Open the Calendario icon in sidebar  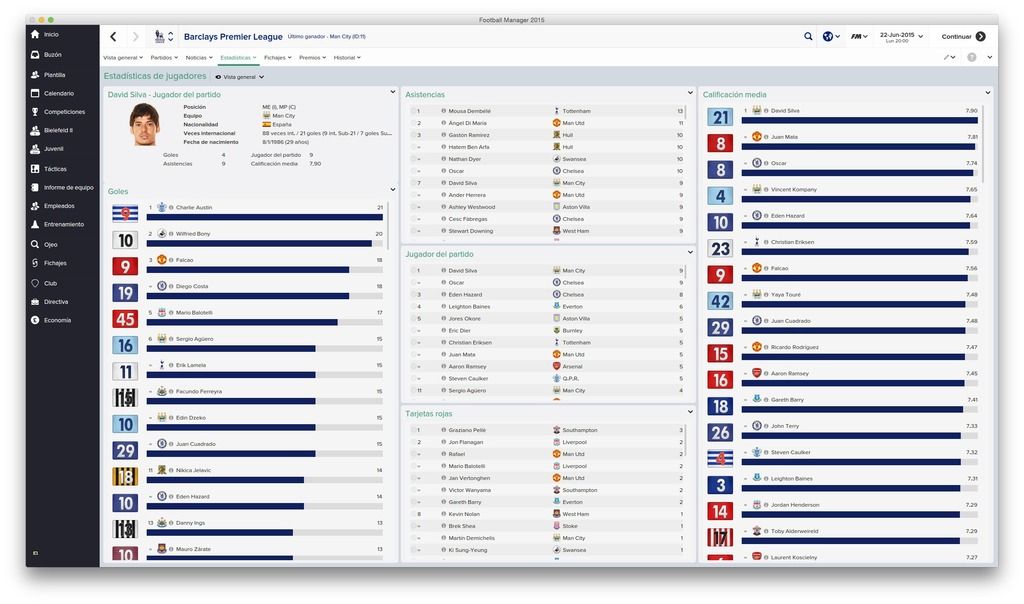[x=35, y=93]
